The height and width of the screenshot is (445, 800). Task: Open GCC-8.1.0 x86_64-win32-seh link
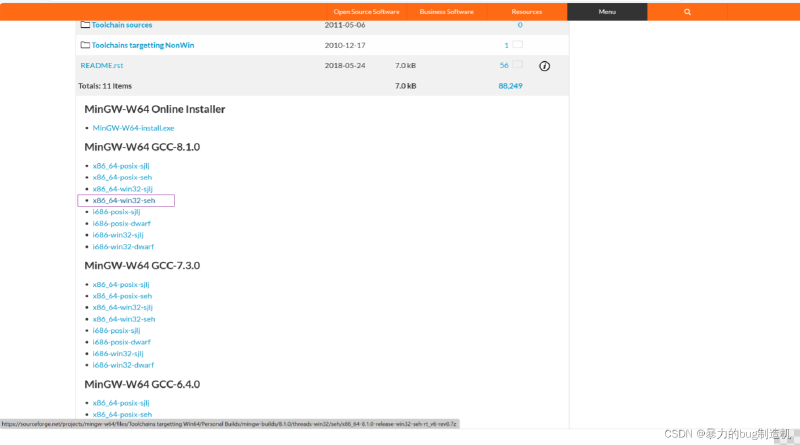123,201
